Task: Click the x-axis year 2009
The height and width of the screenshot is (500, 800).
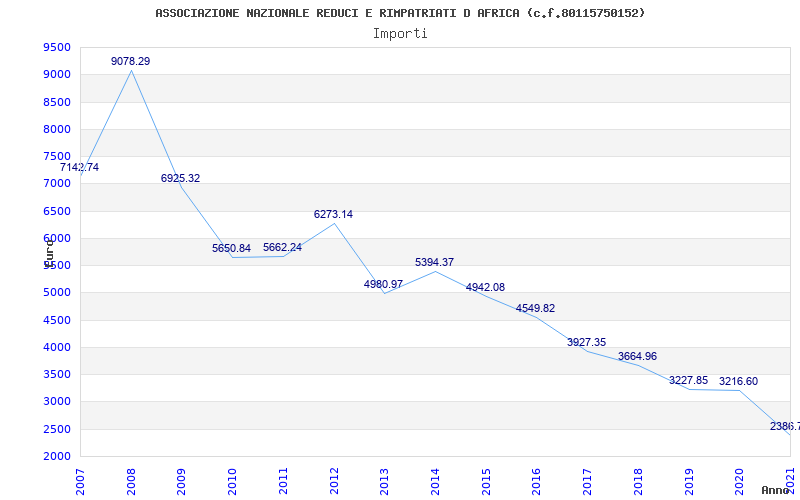Action: (181, 481)
